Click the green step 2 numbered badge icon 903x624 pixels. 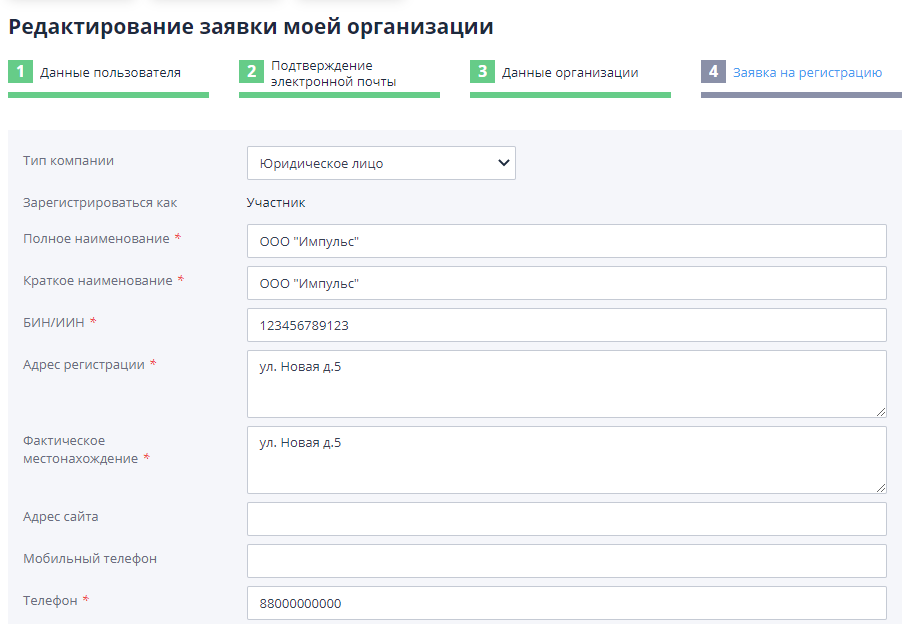point(250,72)
